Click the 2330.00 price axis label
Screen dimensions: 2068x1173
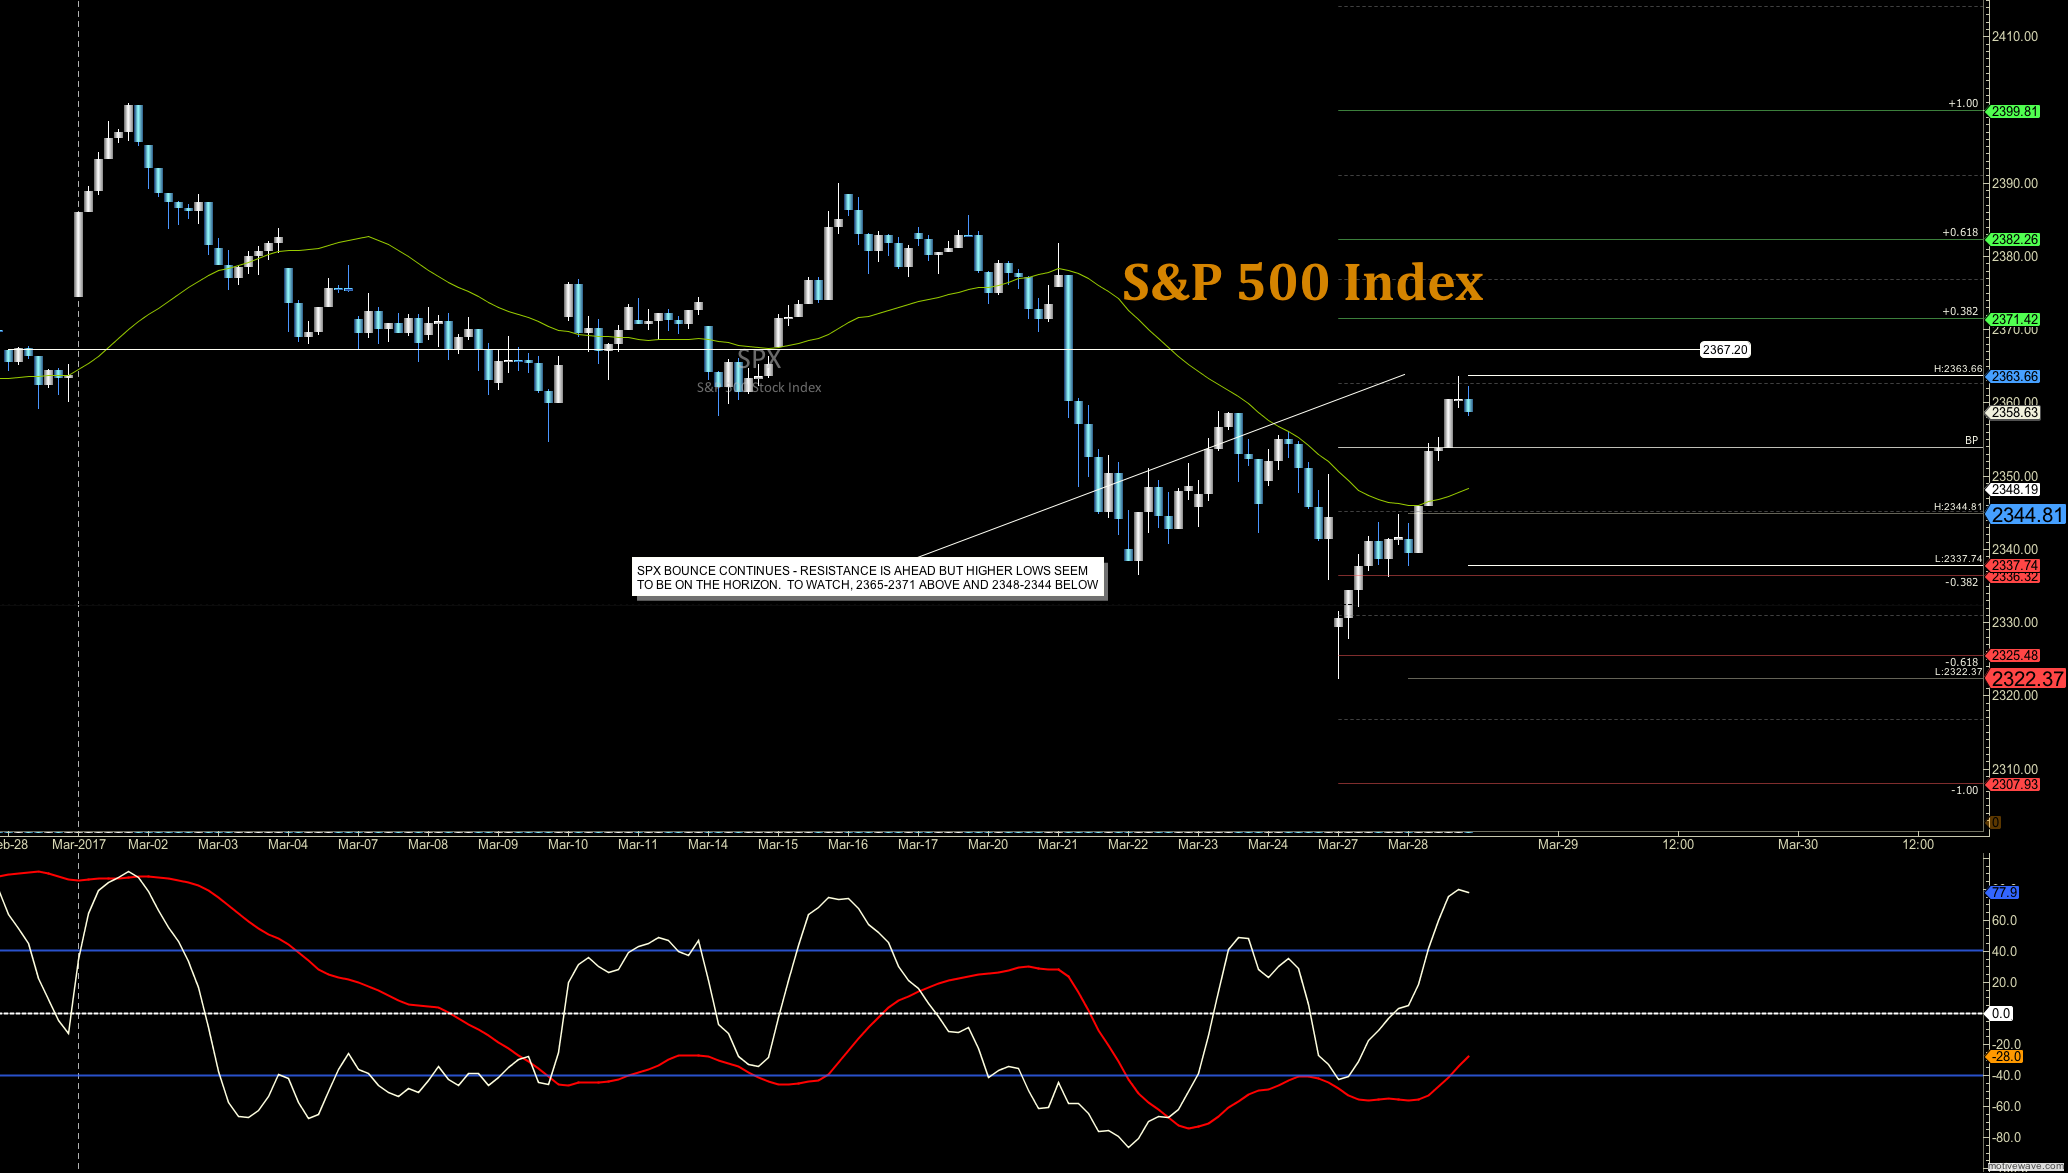pyautogui.click(x=2015, y=622)
